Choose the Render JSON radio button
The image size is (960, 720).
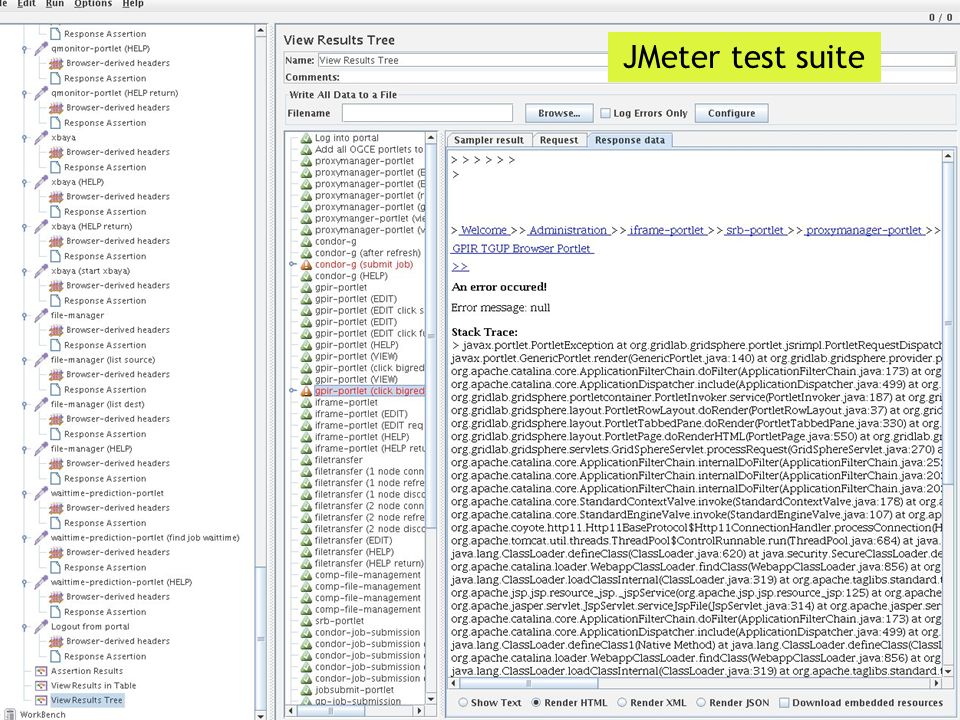click(701, 703)
